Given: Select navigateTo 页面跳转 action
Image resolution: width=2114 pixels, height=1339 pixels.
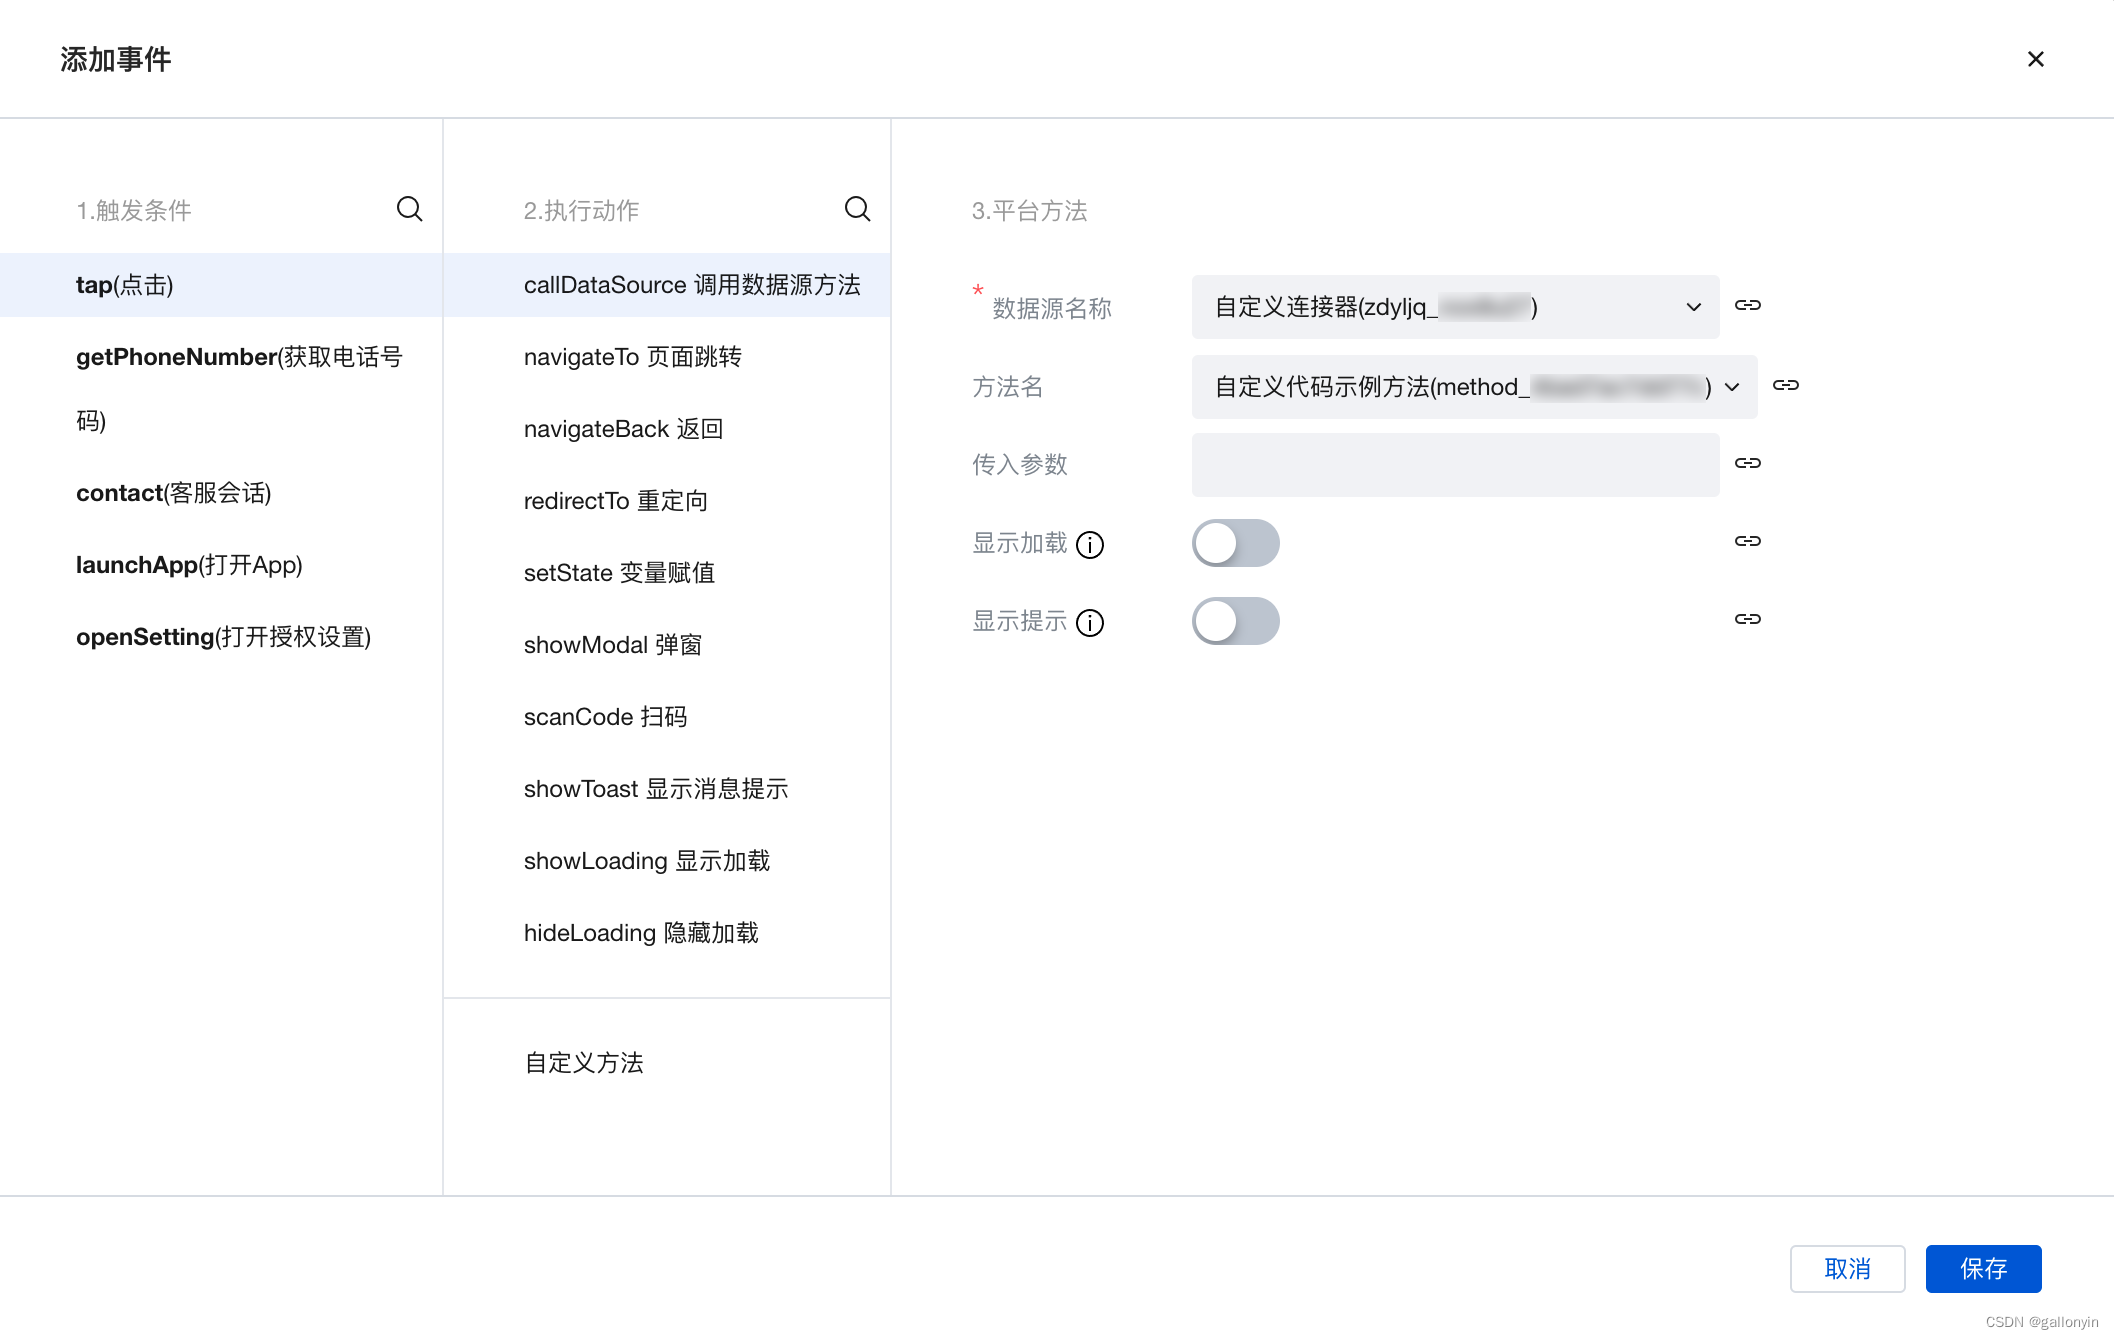Looking at the screenshot, I should 633,357.
